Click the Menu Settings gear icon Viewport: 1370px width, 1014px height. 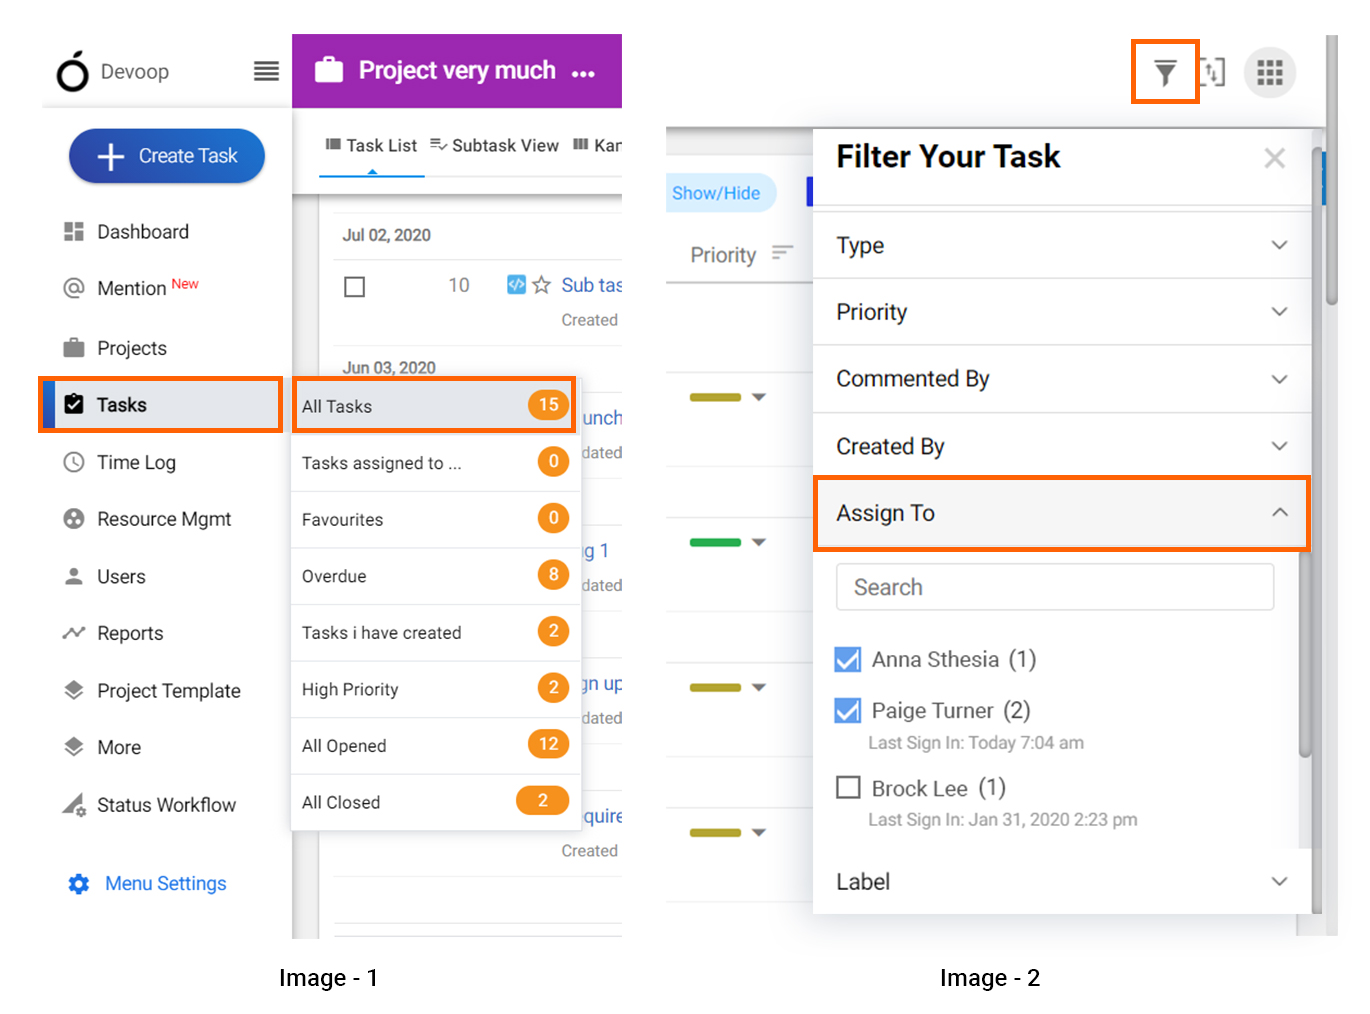tap(79, 884)
